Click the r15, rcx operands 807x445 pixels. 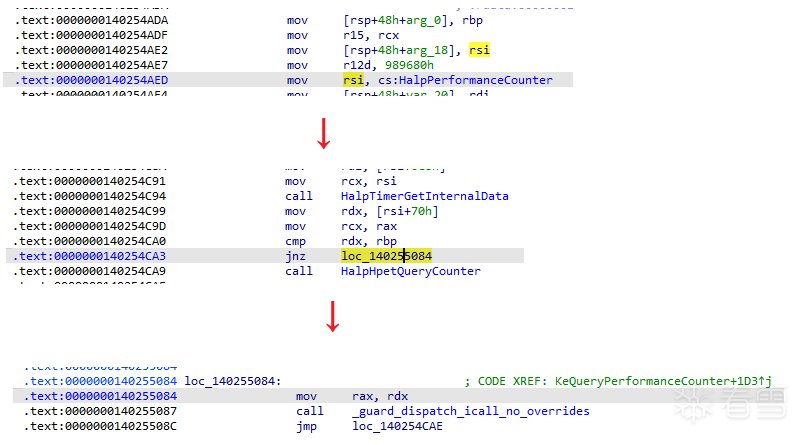point(371,35)
